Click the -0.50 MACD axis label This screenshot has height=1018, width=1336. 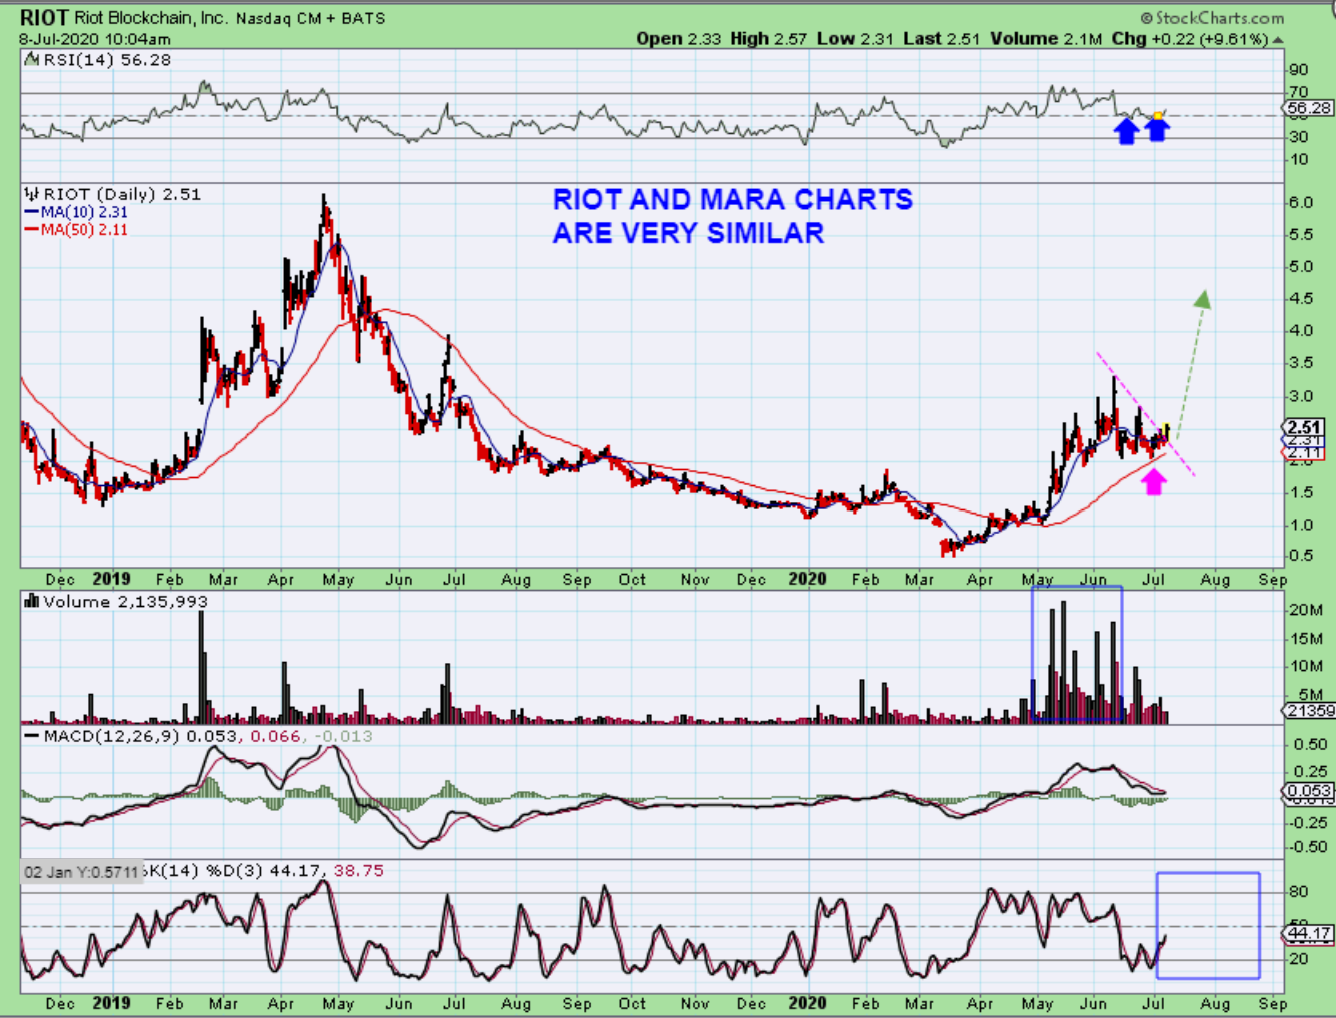(x=1308, y=847)
